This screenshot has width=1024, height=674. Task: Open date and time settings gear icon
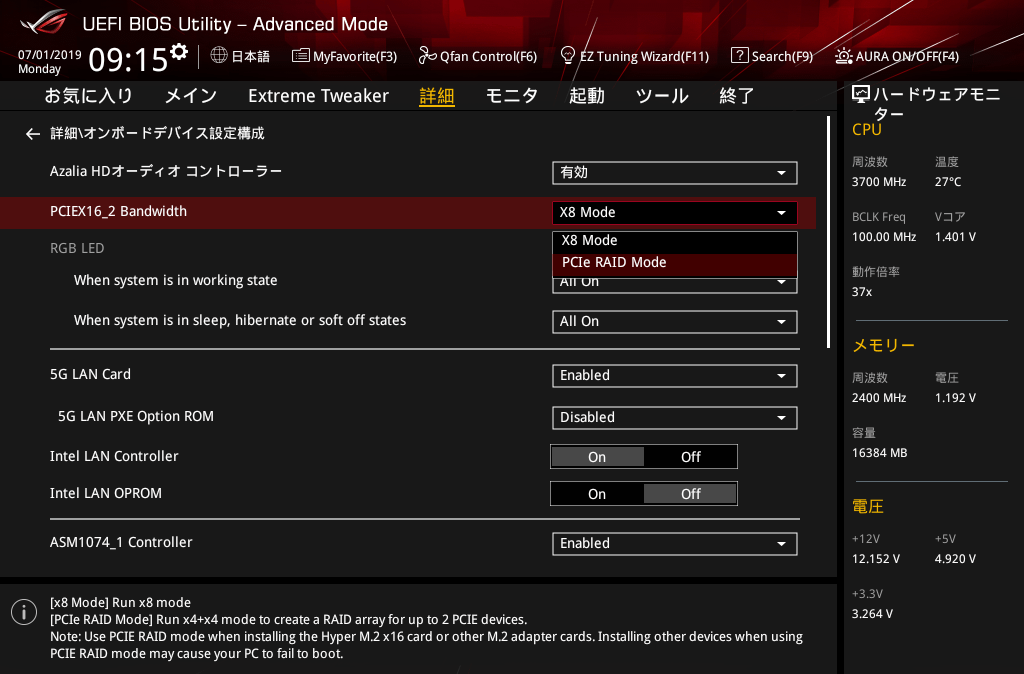(x=179, y=51)
